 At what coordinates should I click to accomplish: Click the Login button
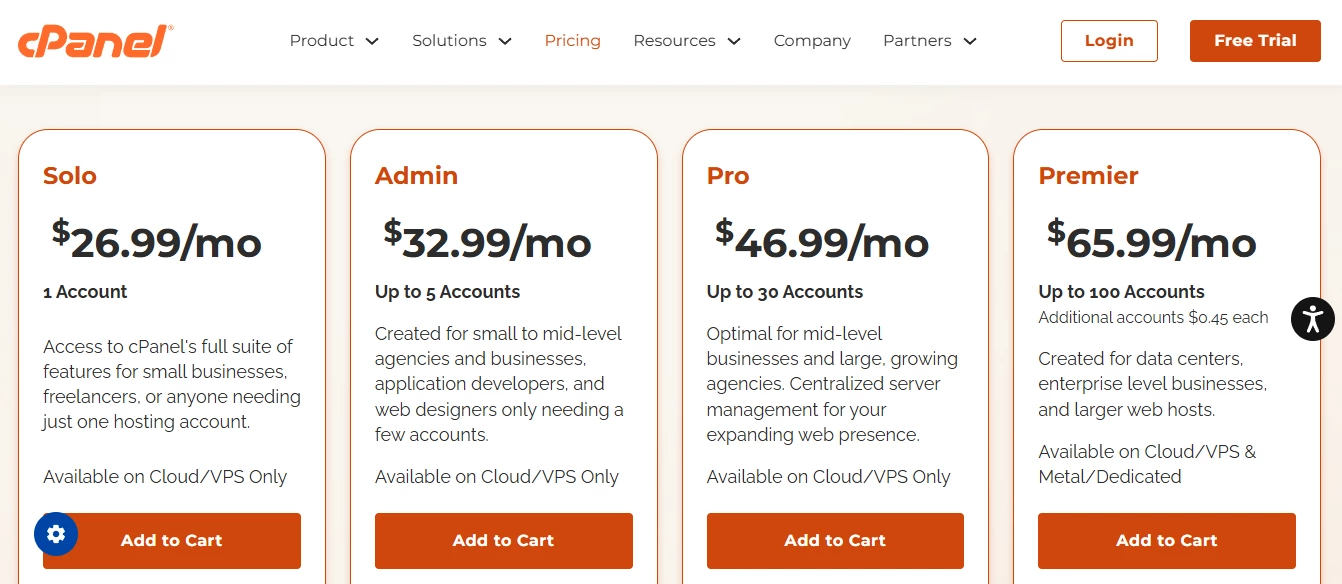click(1109, 41)
